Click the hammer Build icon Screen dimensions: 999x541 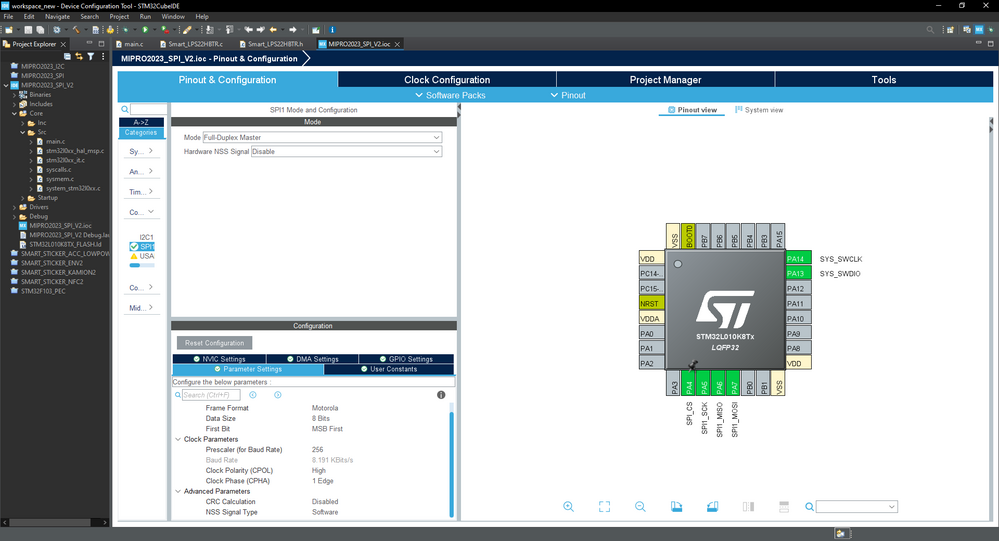[x=76, y=29]
